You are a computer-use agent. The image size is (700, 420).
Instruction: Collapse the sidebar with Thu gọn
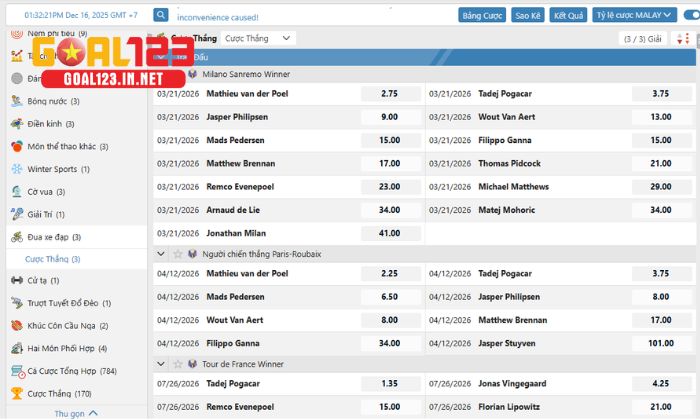(x=76, y=413)
